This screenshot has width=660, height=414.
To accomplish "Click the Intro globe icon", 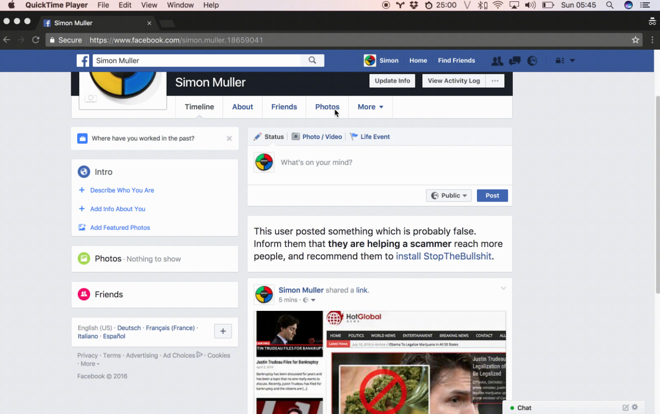I will tap(84, 172).
